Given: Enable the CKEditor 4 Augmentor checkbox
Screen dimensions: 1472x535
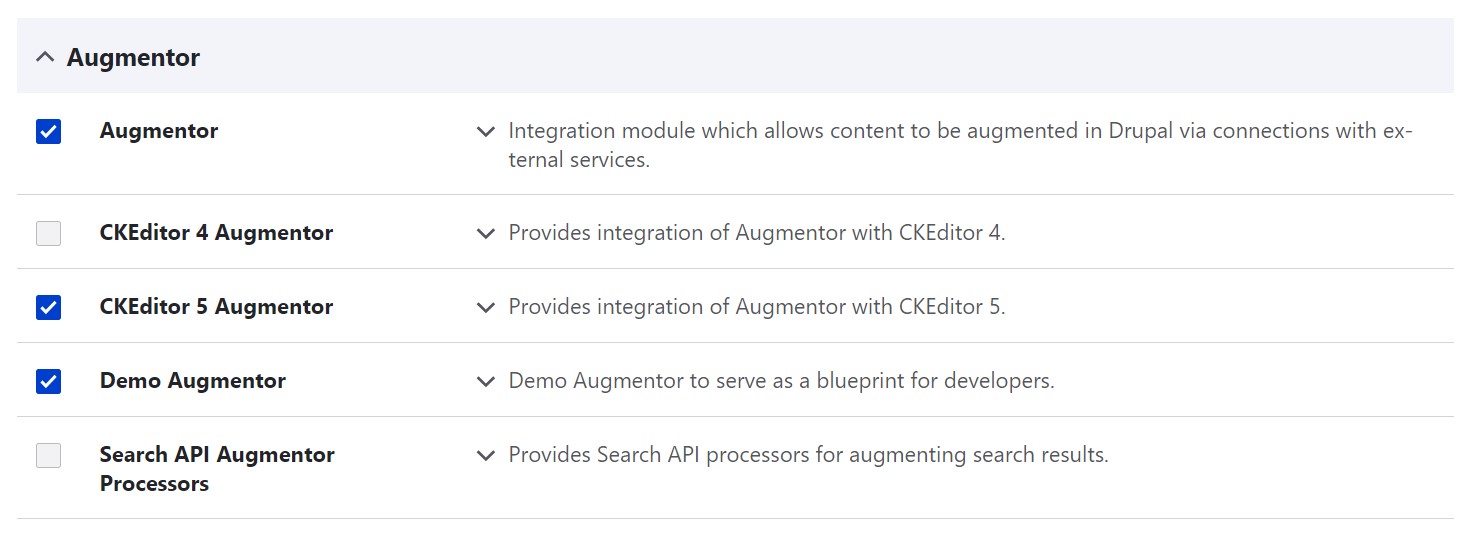Looking at the screenshot, I should tap(48, 233).
